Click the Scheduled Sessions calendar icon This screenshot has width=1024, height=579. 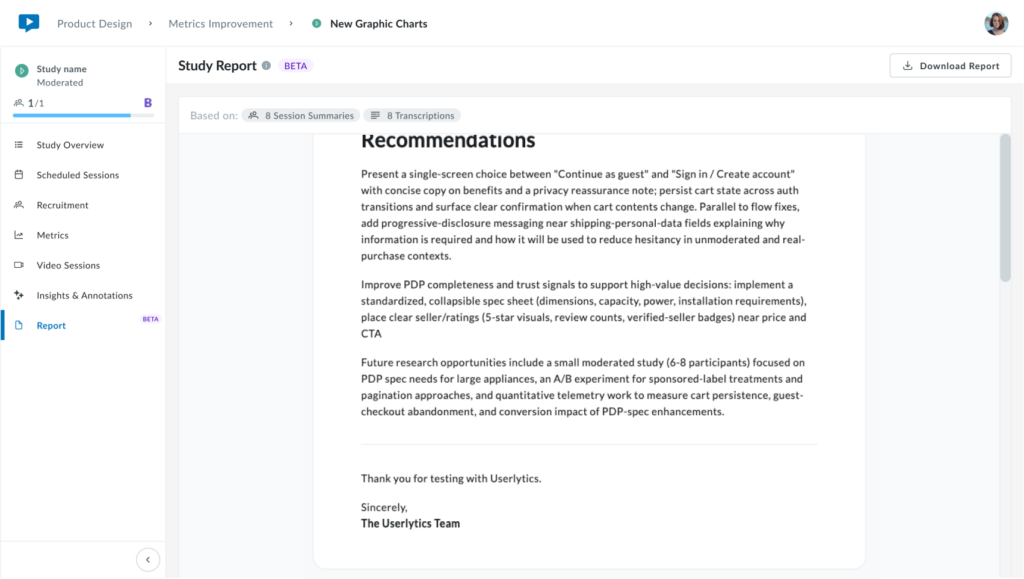(x=19, y=174)
